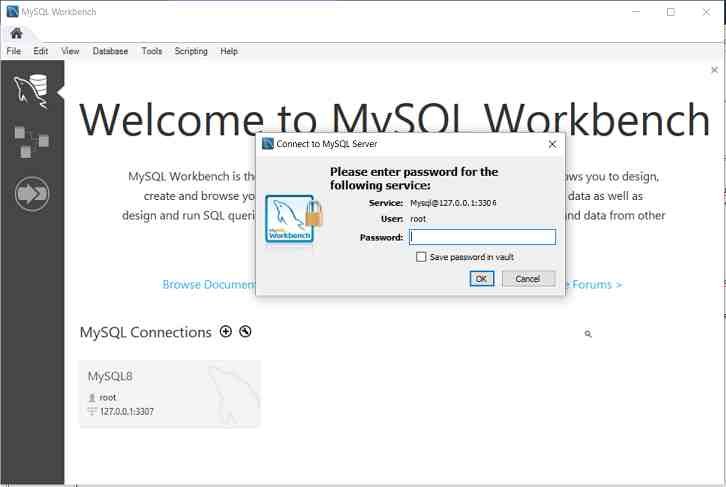The height and width of the screenshot is (487, 726).
Task: Add a new MySQL connection with plus icon
Action: click(226, 332)
